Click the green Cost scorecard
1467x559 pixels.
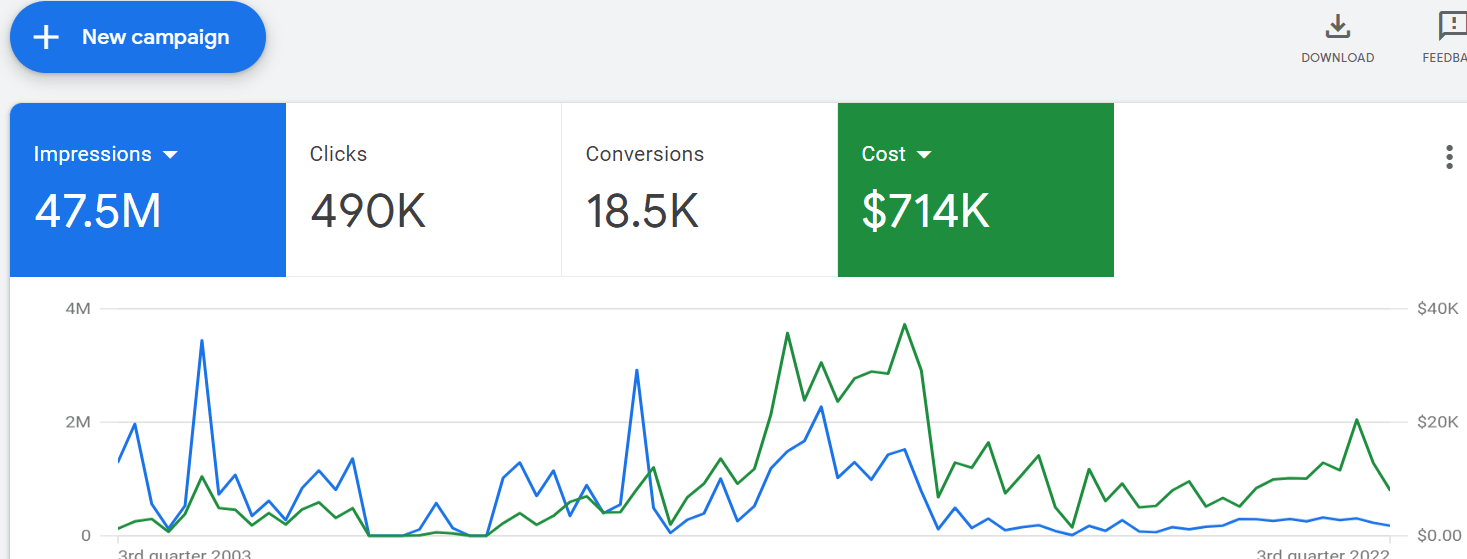[x=976, y=190]
